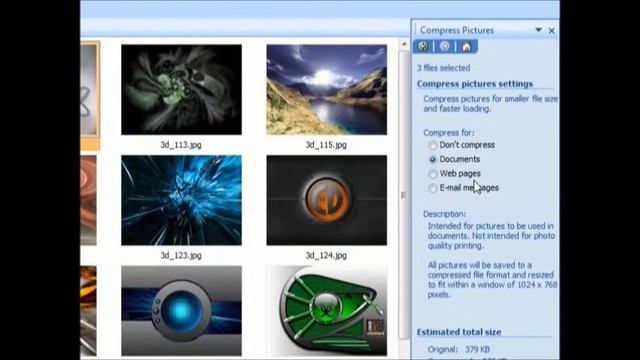The height and width of the screenshot is (360, 640).
Task: Click the 3d_113.jpg file name
Action: click(181, 145)
